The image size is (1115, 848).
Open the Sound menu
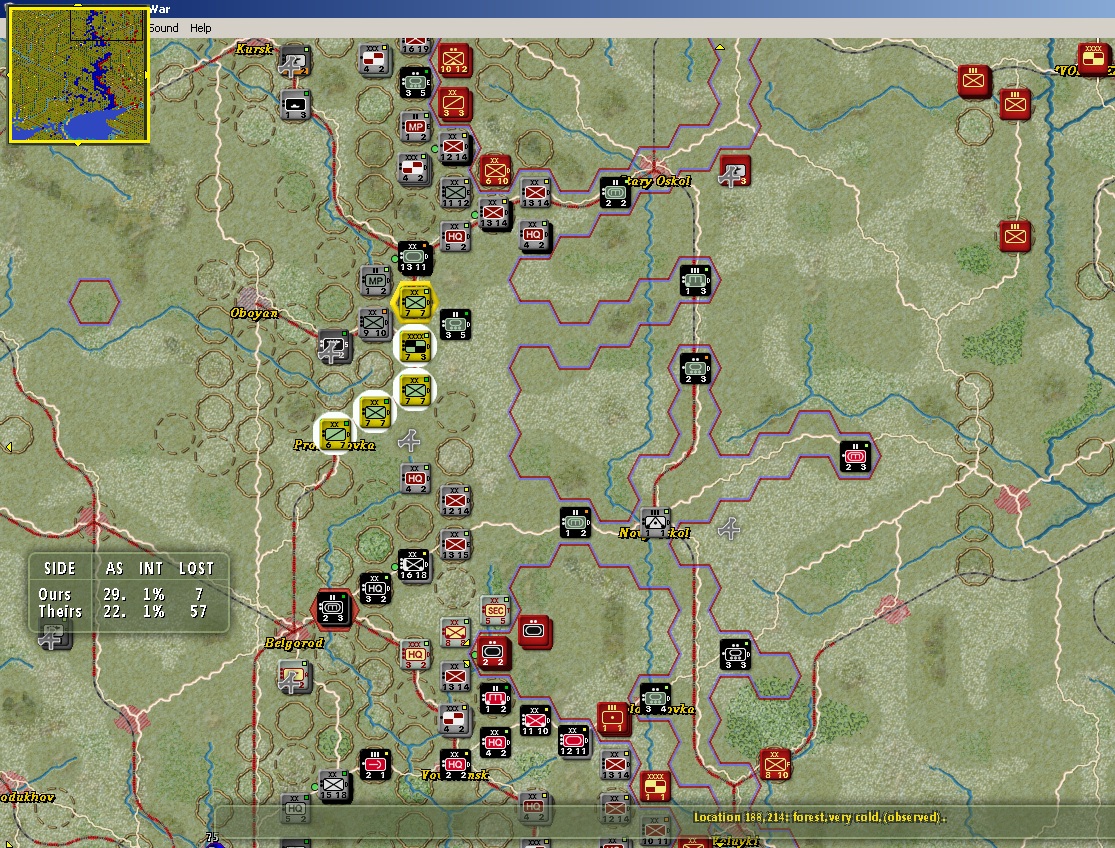(164, 28)
